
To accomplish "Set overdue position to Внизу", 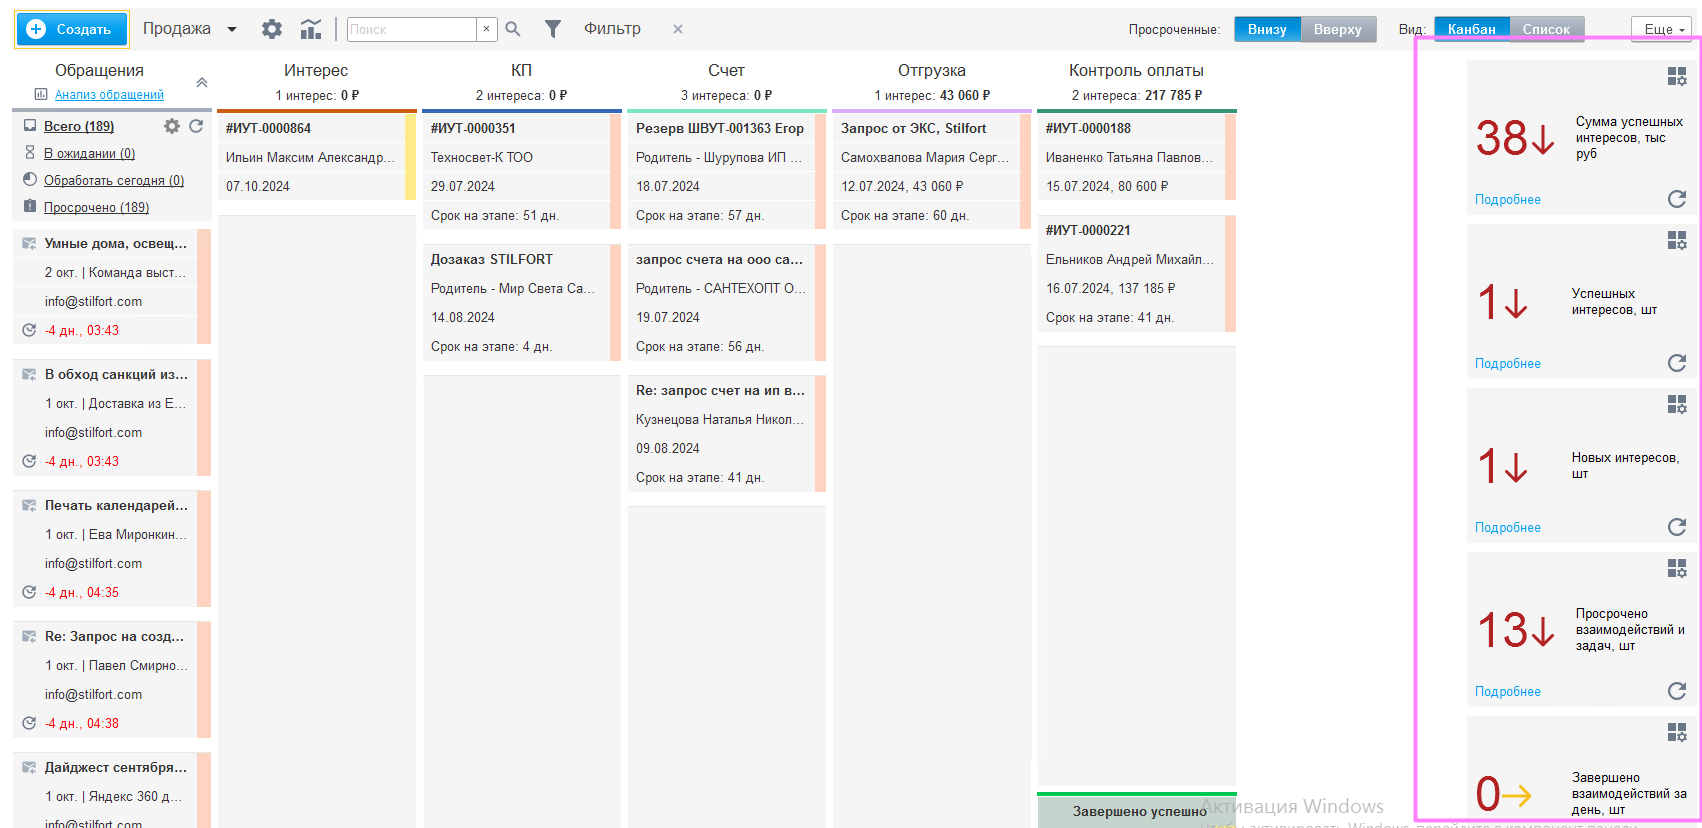I will pyautogui.click(x=1267, y=29).
